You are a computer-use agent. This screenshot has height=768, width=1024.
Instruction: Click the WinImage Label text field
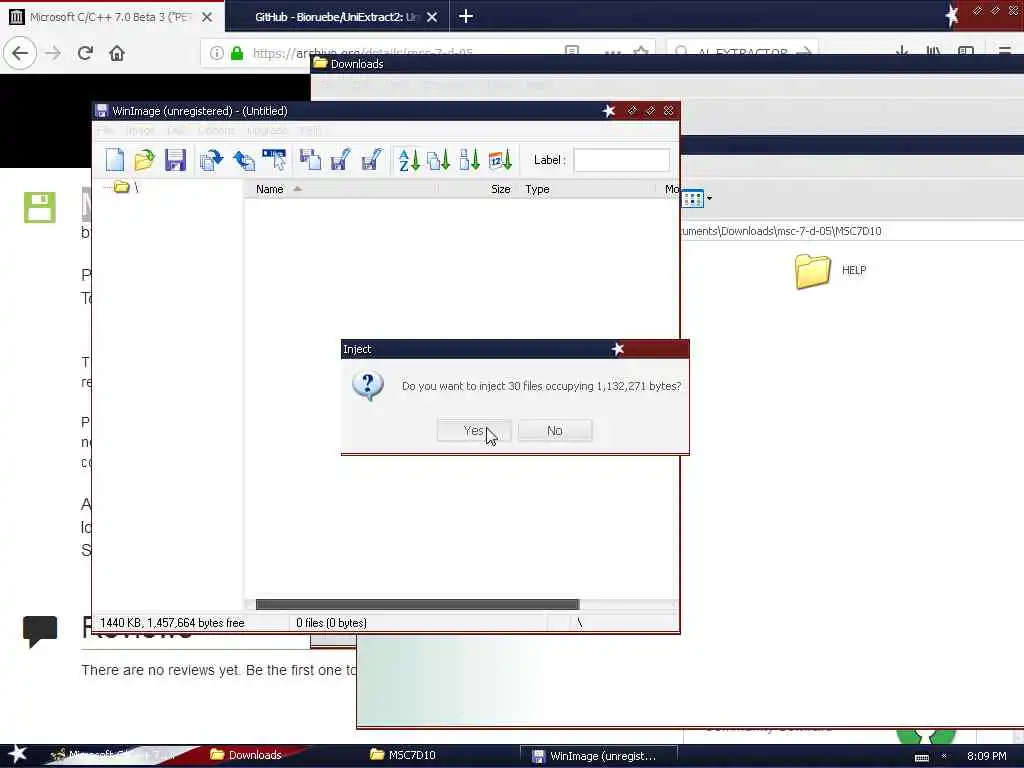[621, 160]
